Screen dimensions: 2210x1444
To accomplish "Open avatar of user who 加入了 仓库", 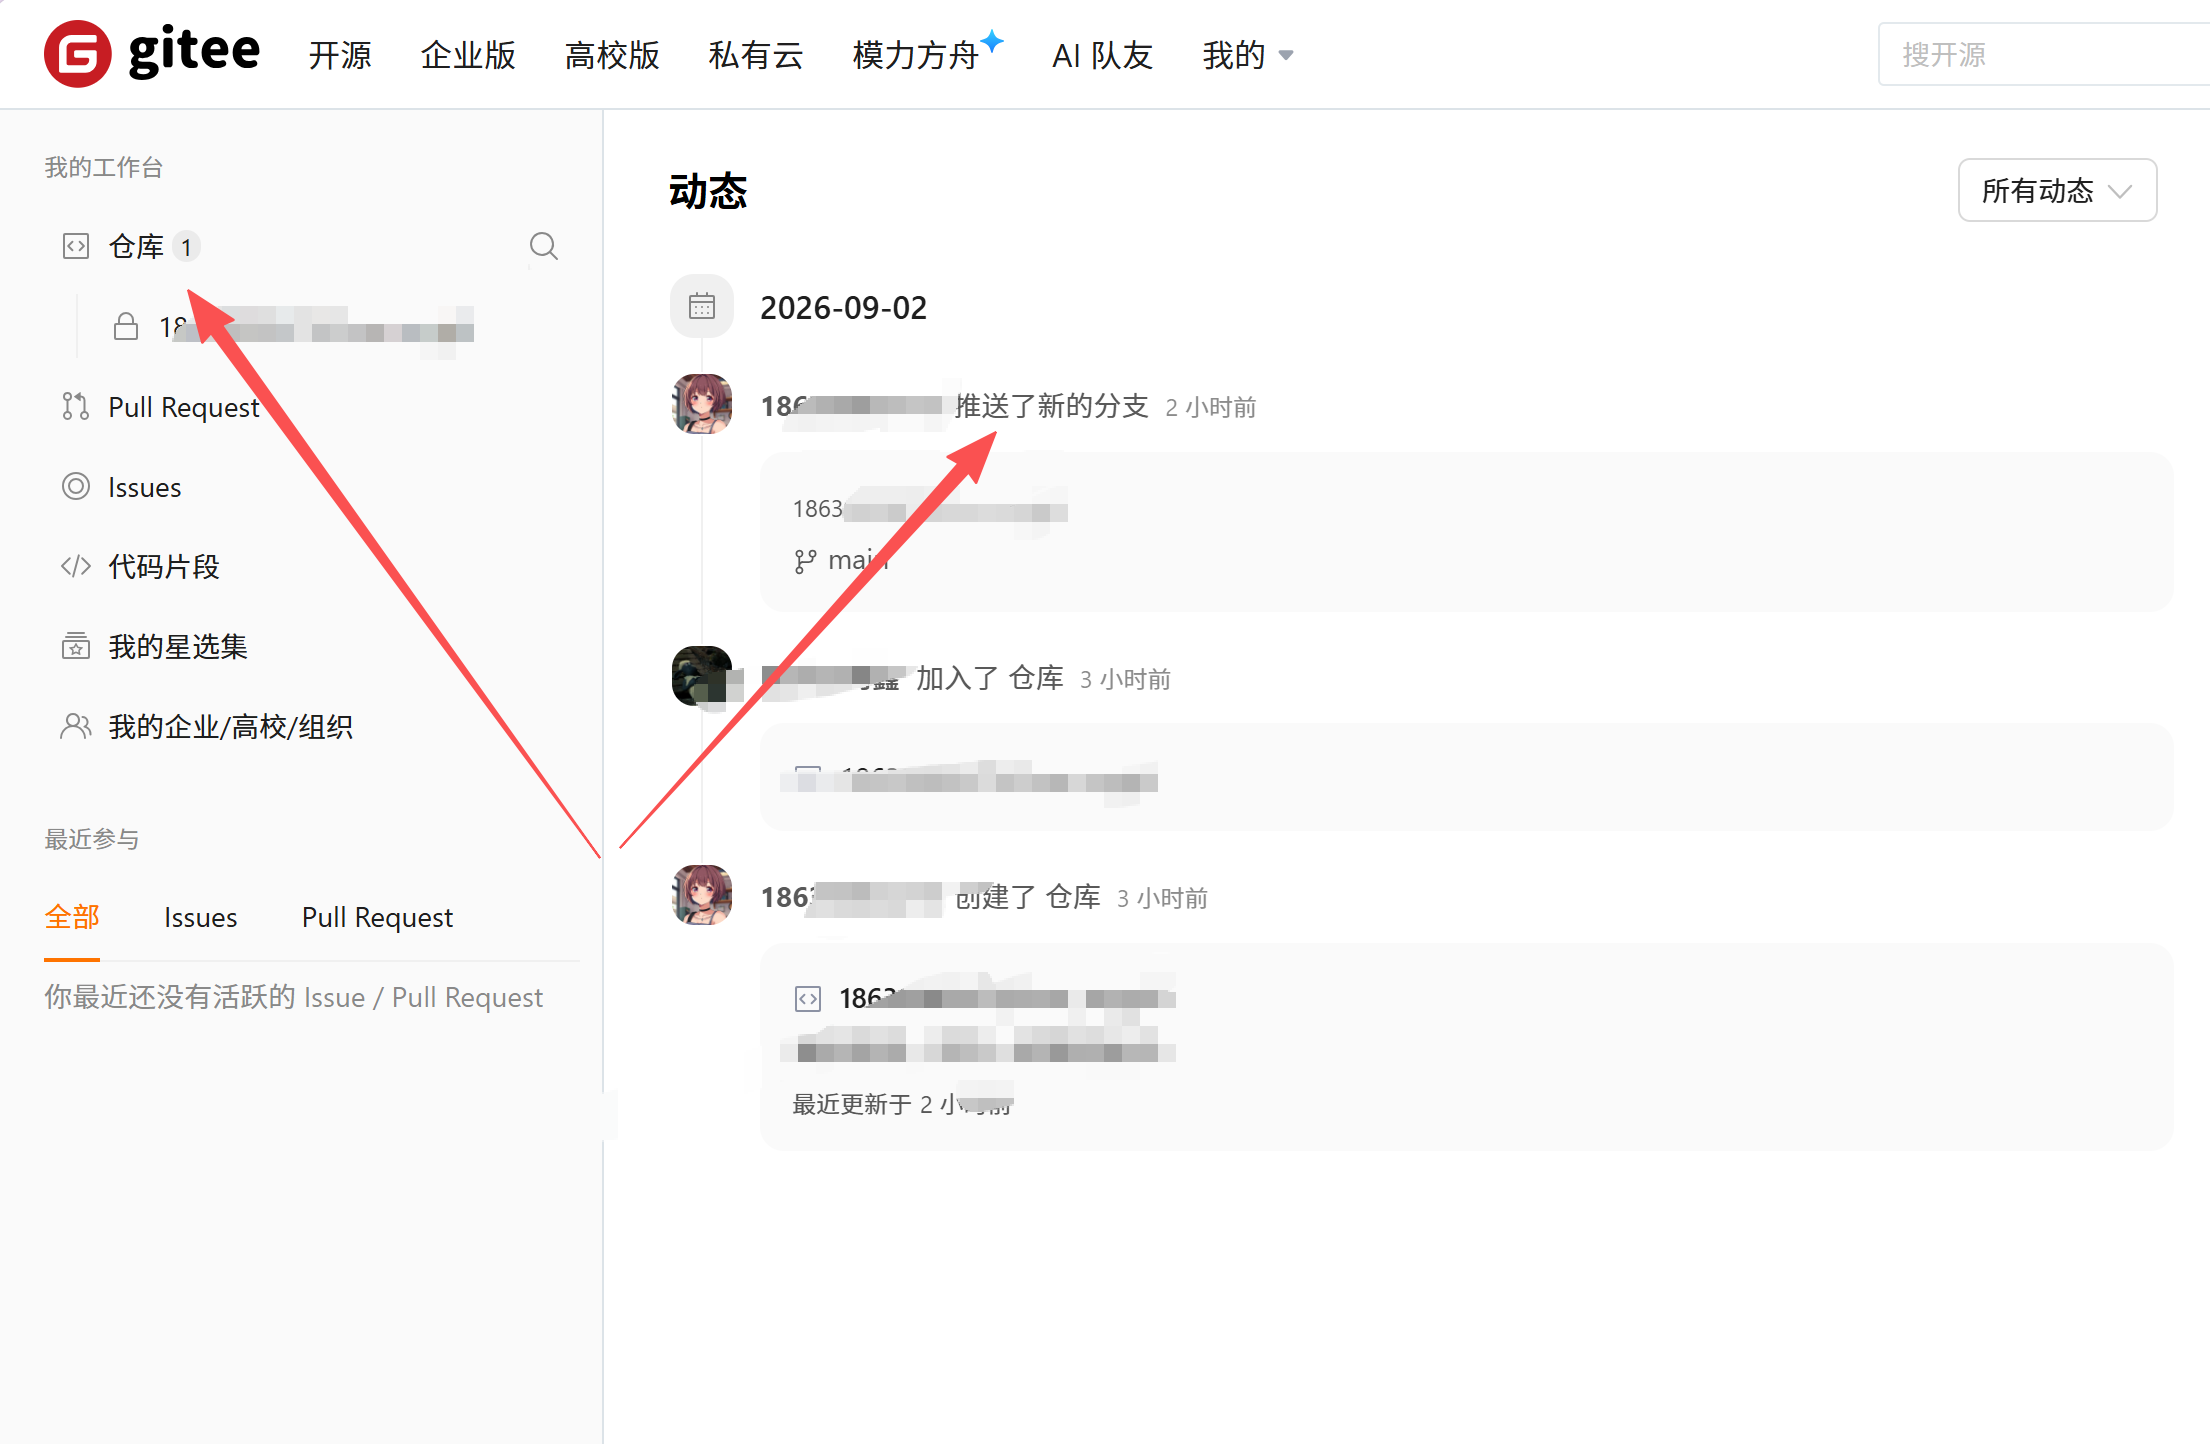I will tap(702, 676).
